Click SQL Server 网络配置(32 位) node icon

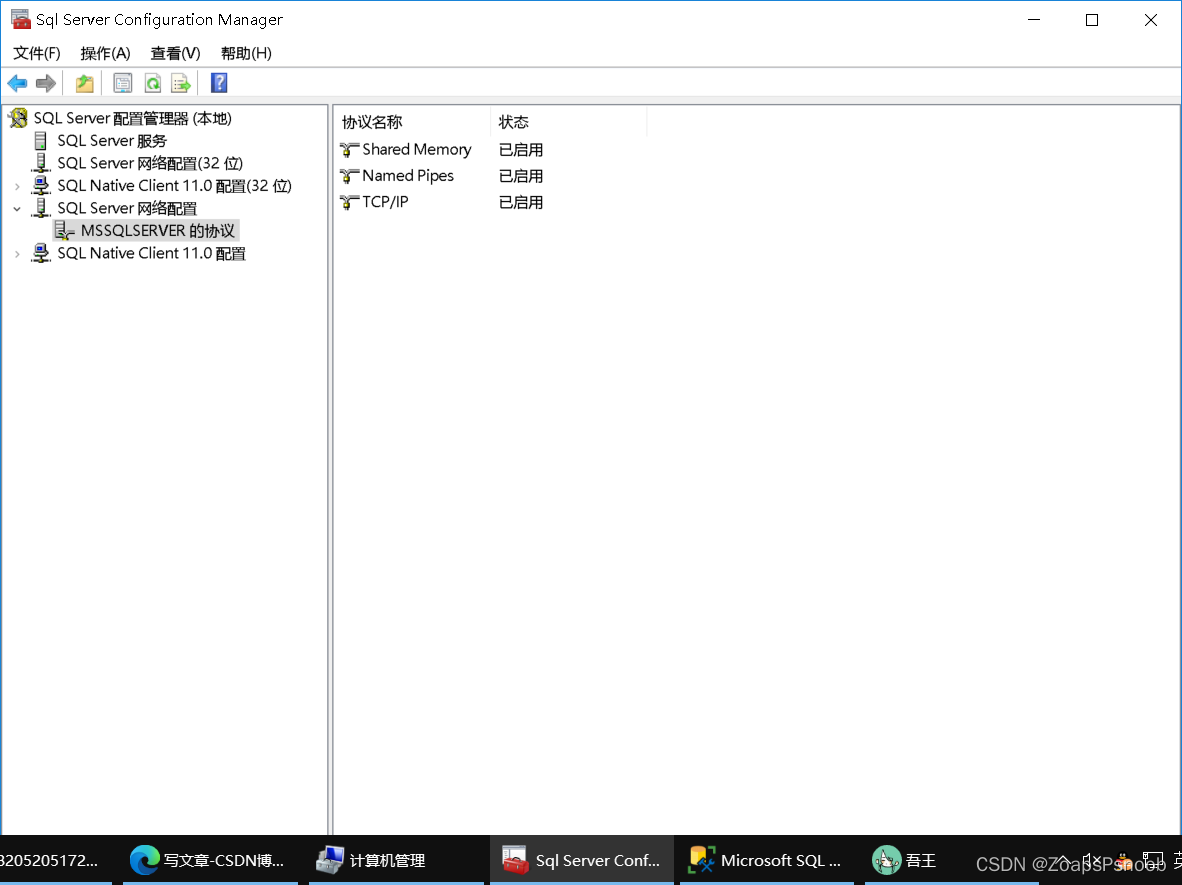[x=41, y=164]
